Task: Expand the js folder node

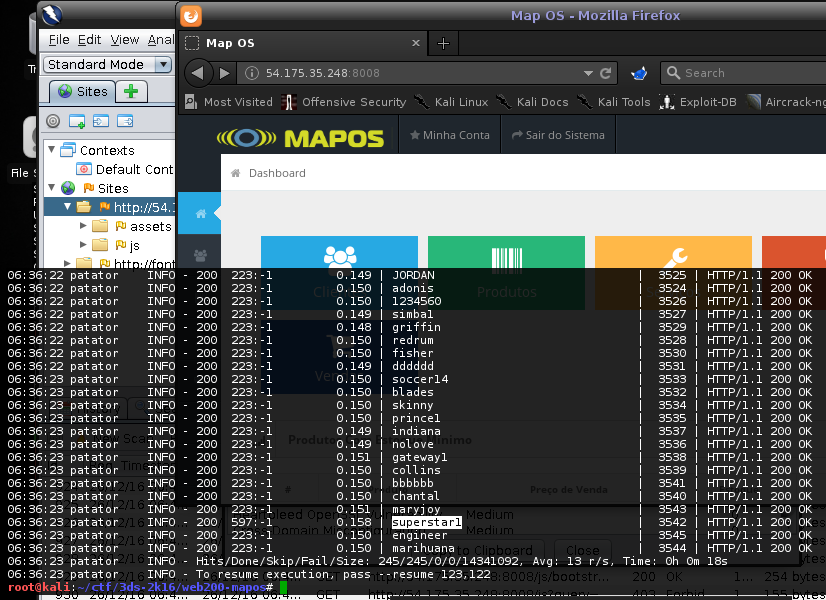Action: 84,245
